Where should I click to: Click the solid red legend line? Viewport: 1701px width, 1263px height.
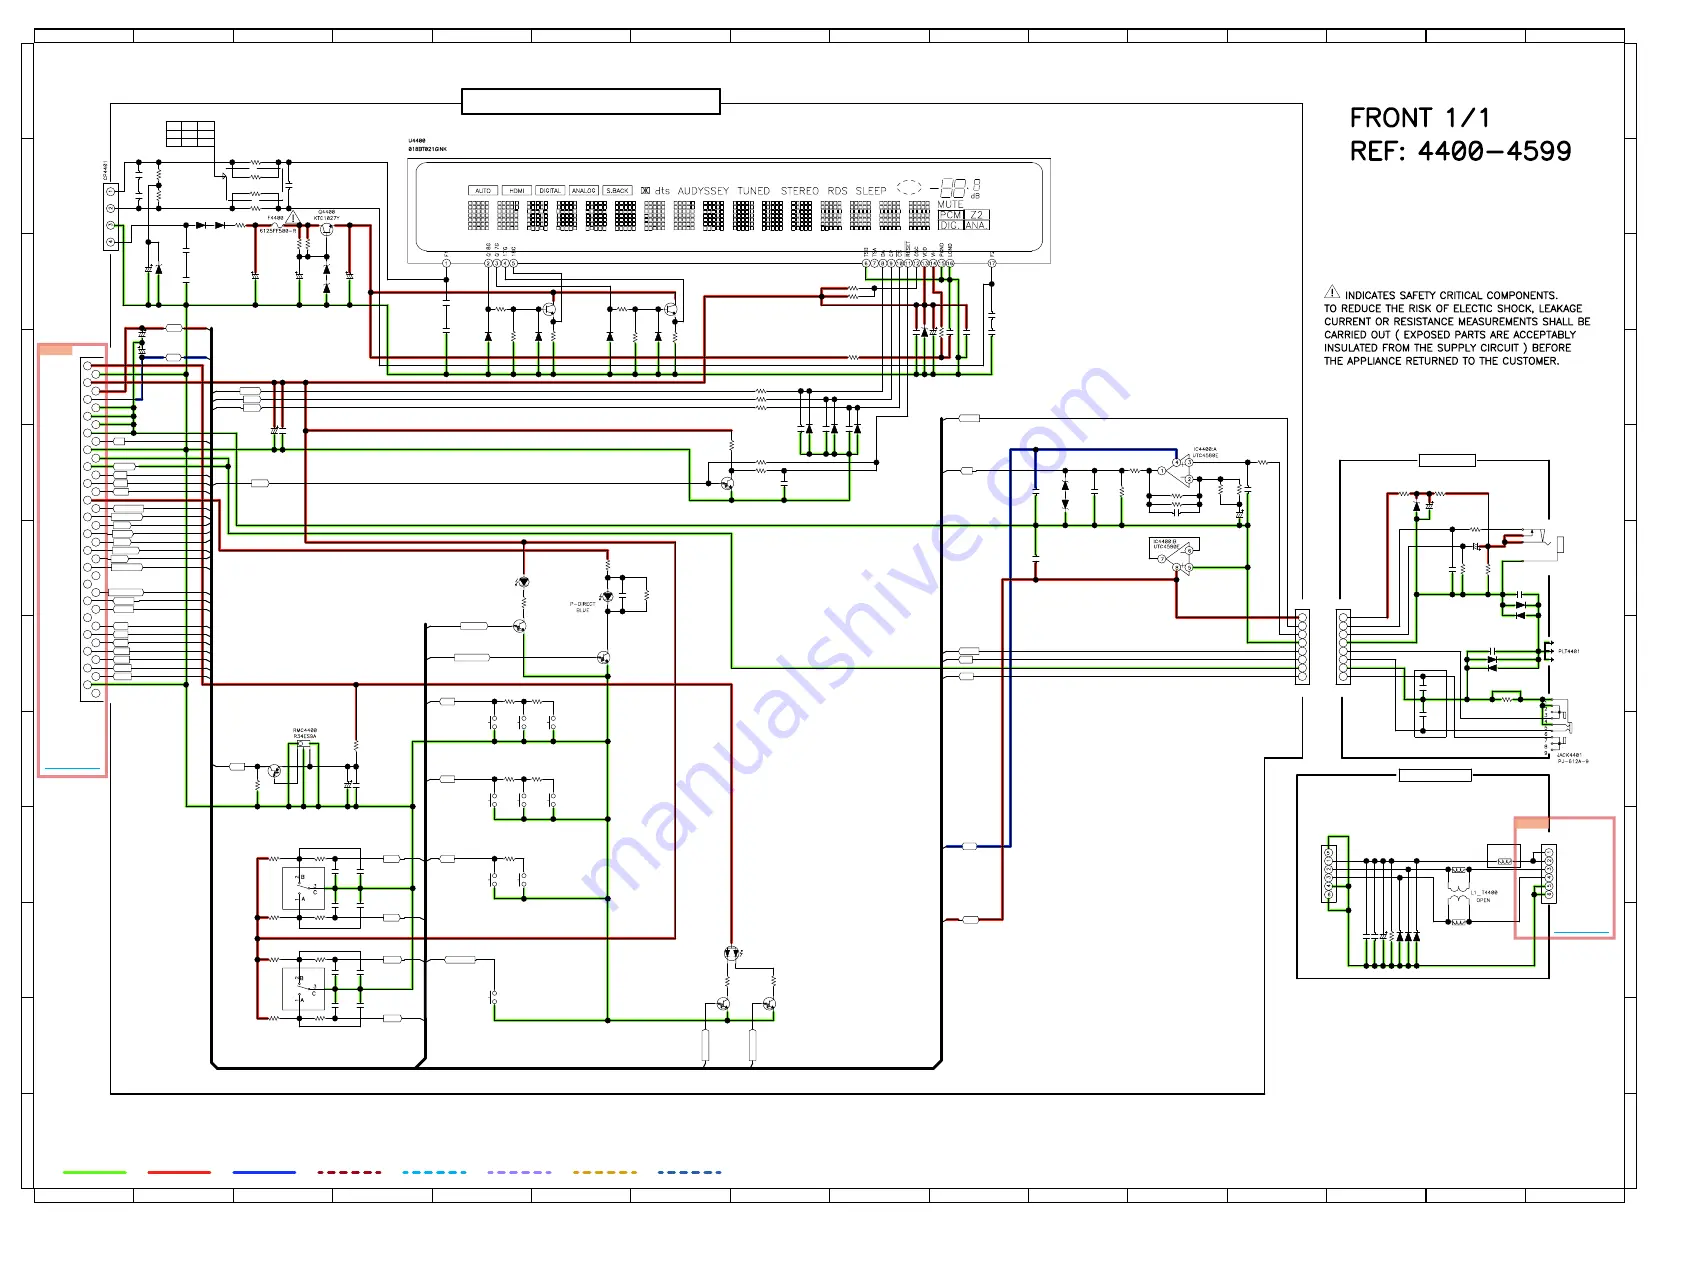coord(179,1172)
